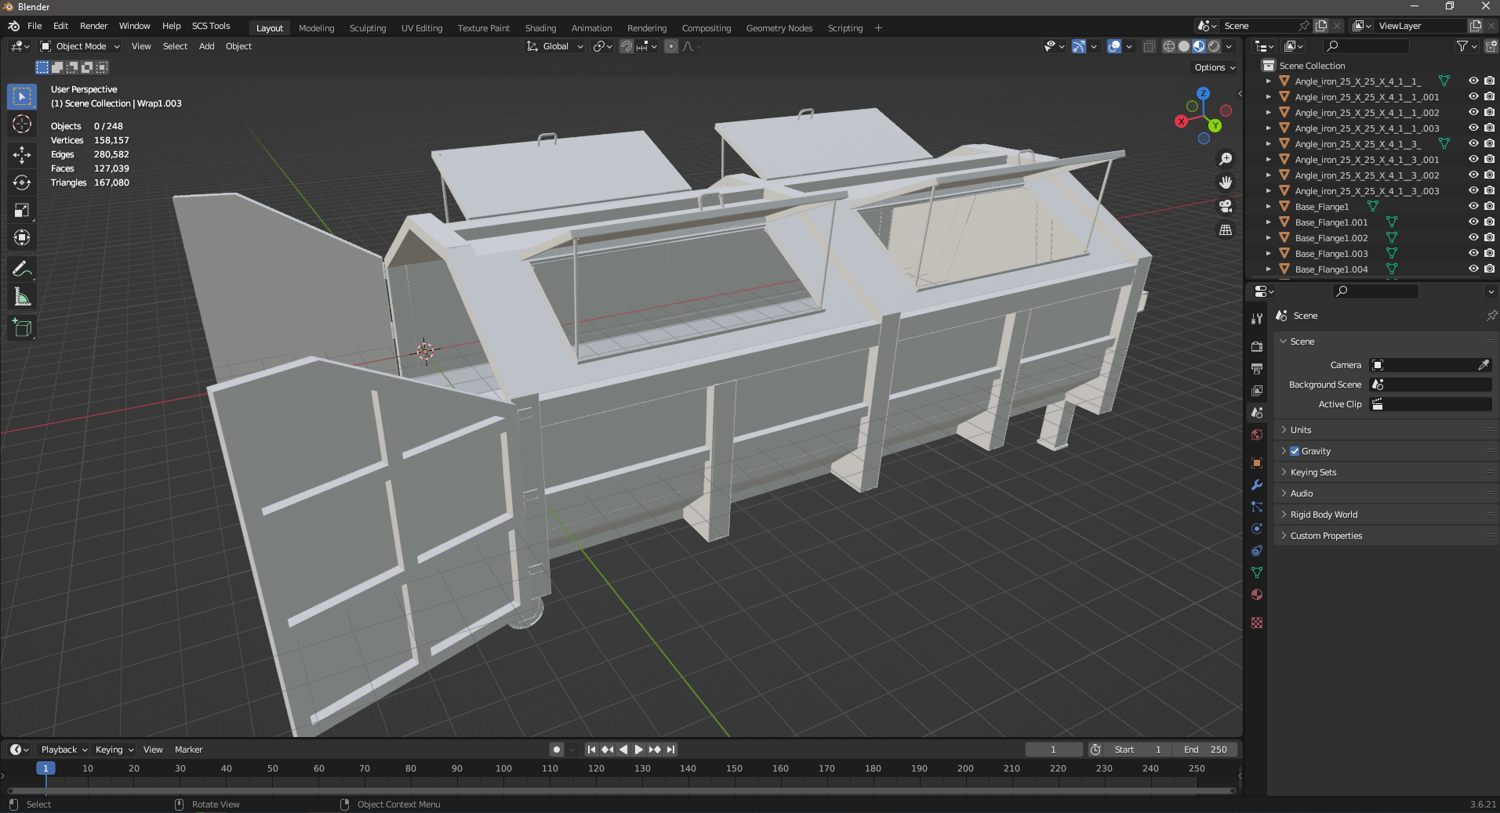Choose the Annotate tool

pos(21,269)
